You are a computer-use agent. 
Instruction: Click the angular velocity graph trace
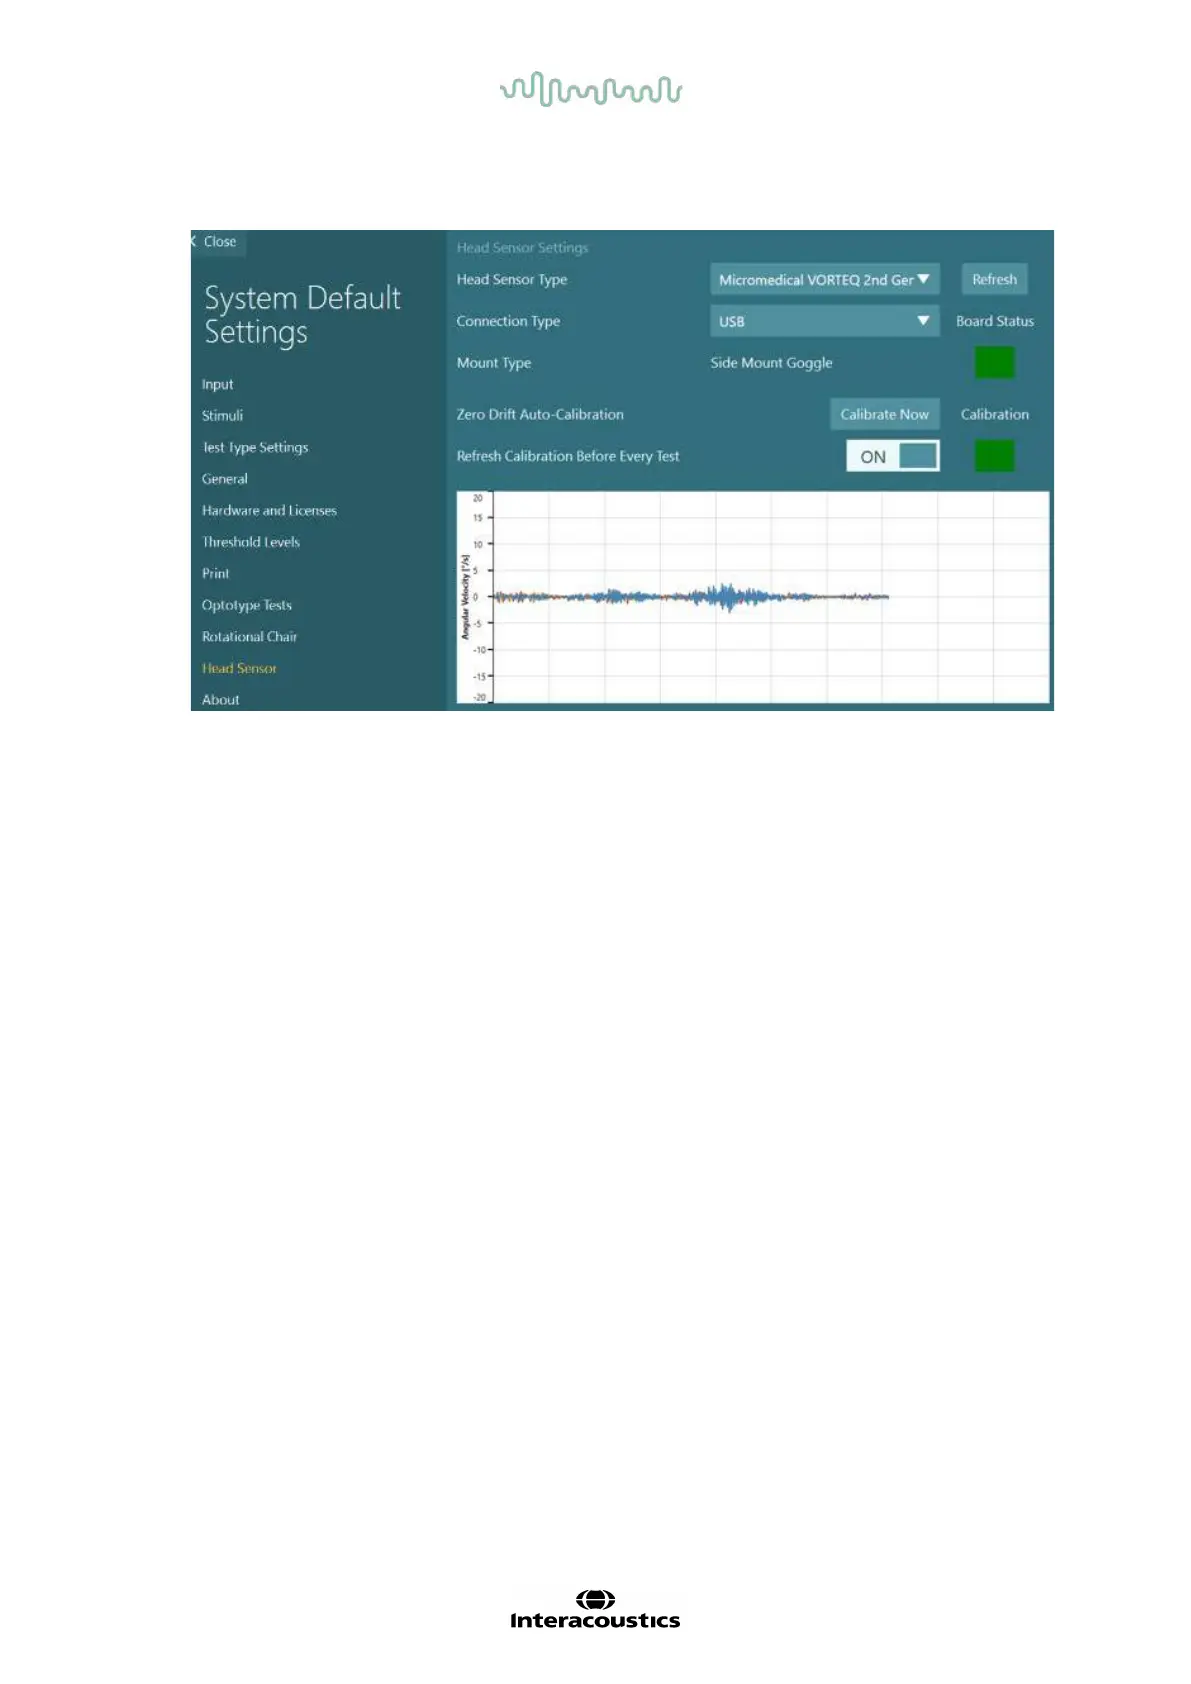point(690,597)
